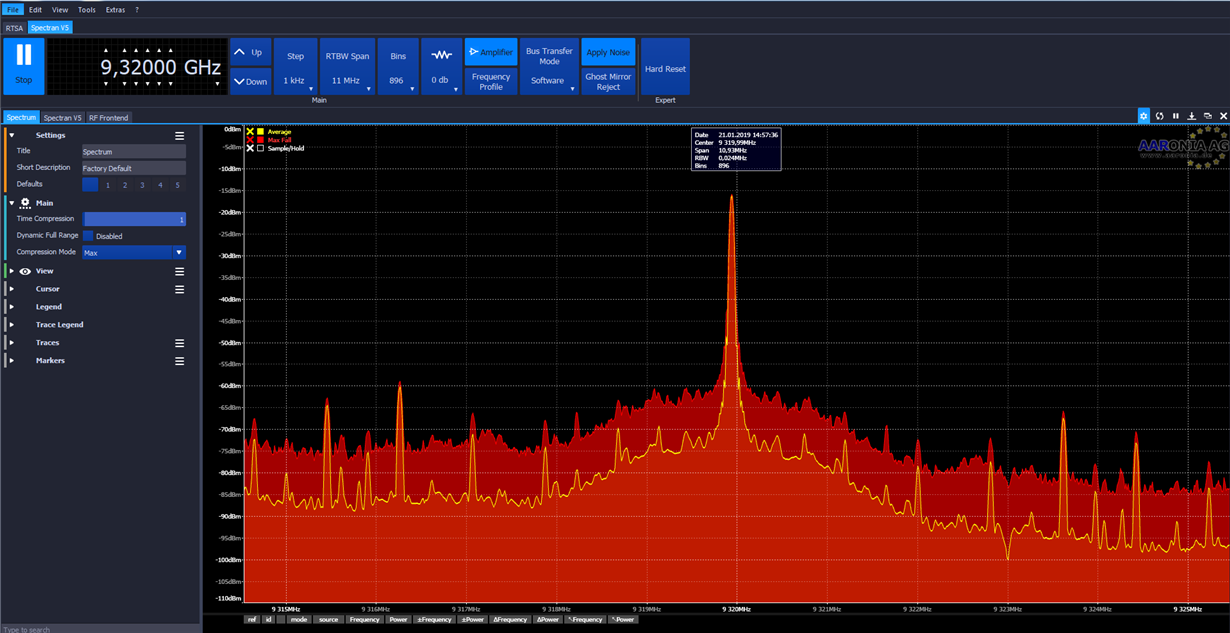
Task: Open the Markers section hamburger menu
Action: tap(180, 361)
